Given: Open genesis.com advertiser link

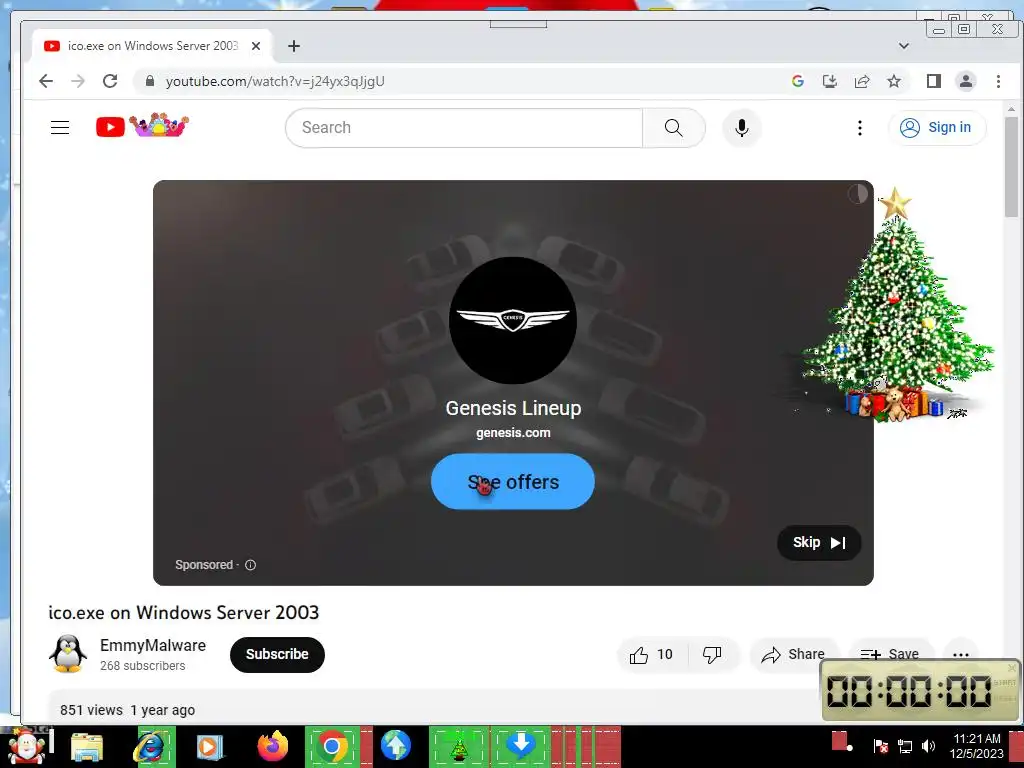Looking at the screenshot, I should click(x=513, y=432).
